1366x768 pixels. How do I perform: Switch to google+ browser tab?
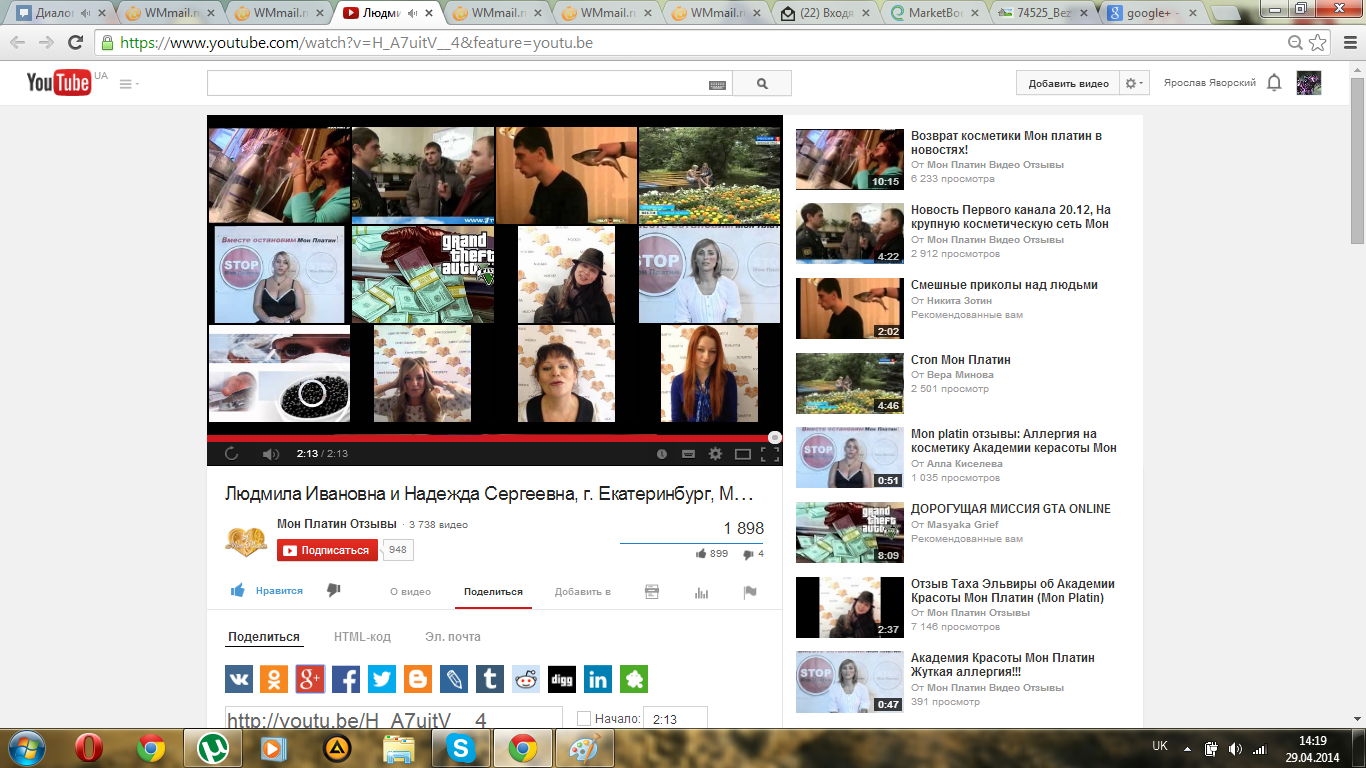point(1152,14)
